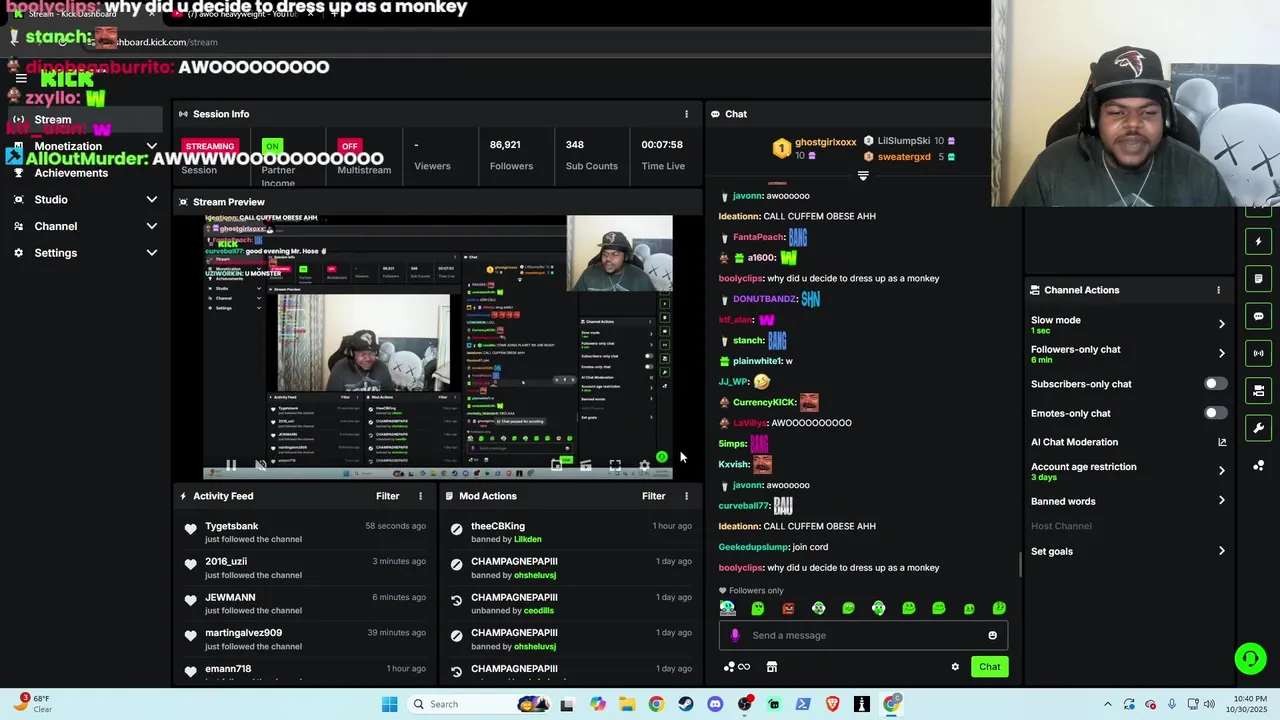Click JEWMANN in Activity Feed
This screenshot has width=1280, height=720.
coord(230,598)
